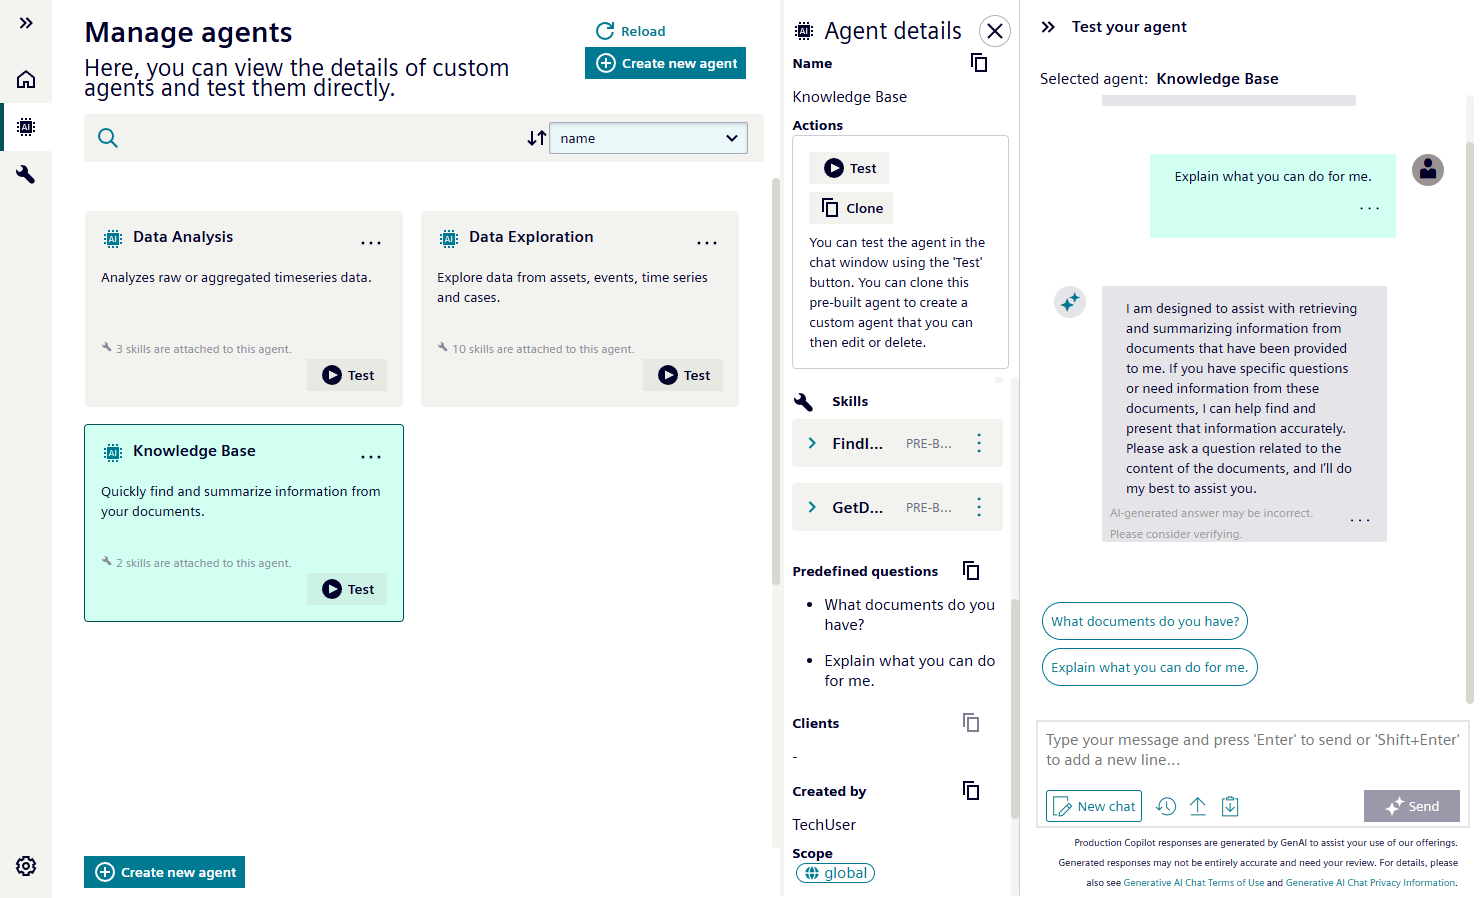
Task: Start a New chat
Action: [1093, 806]
